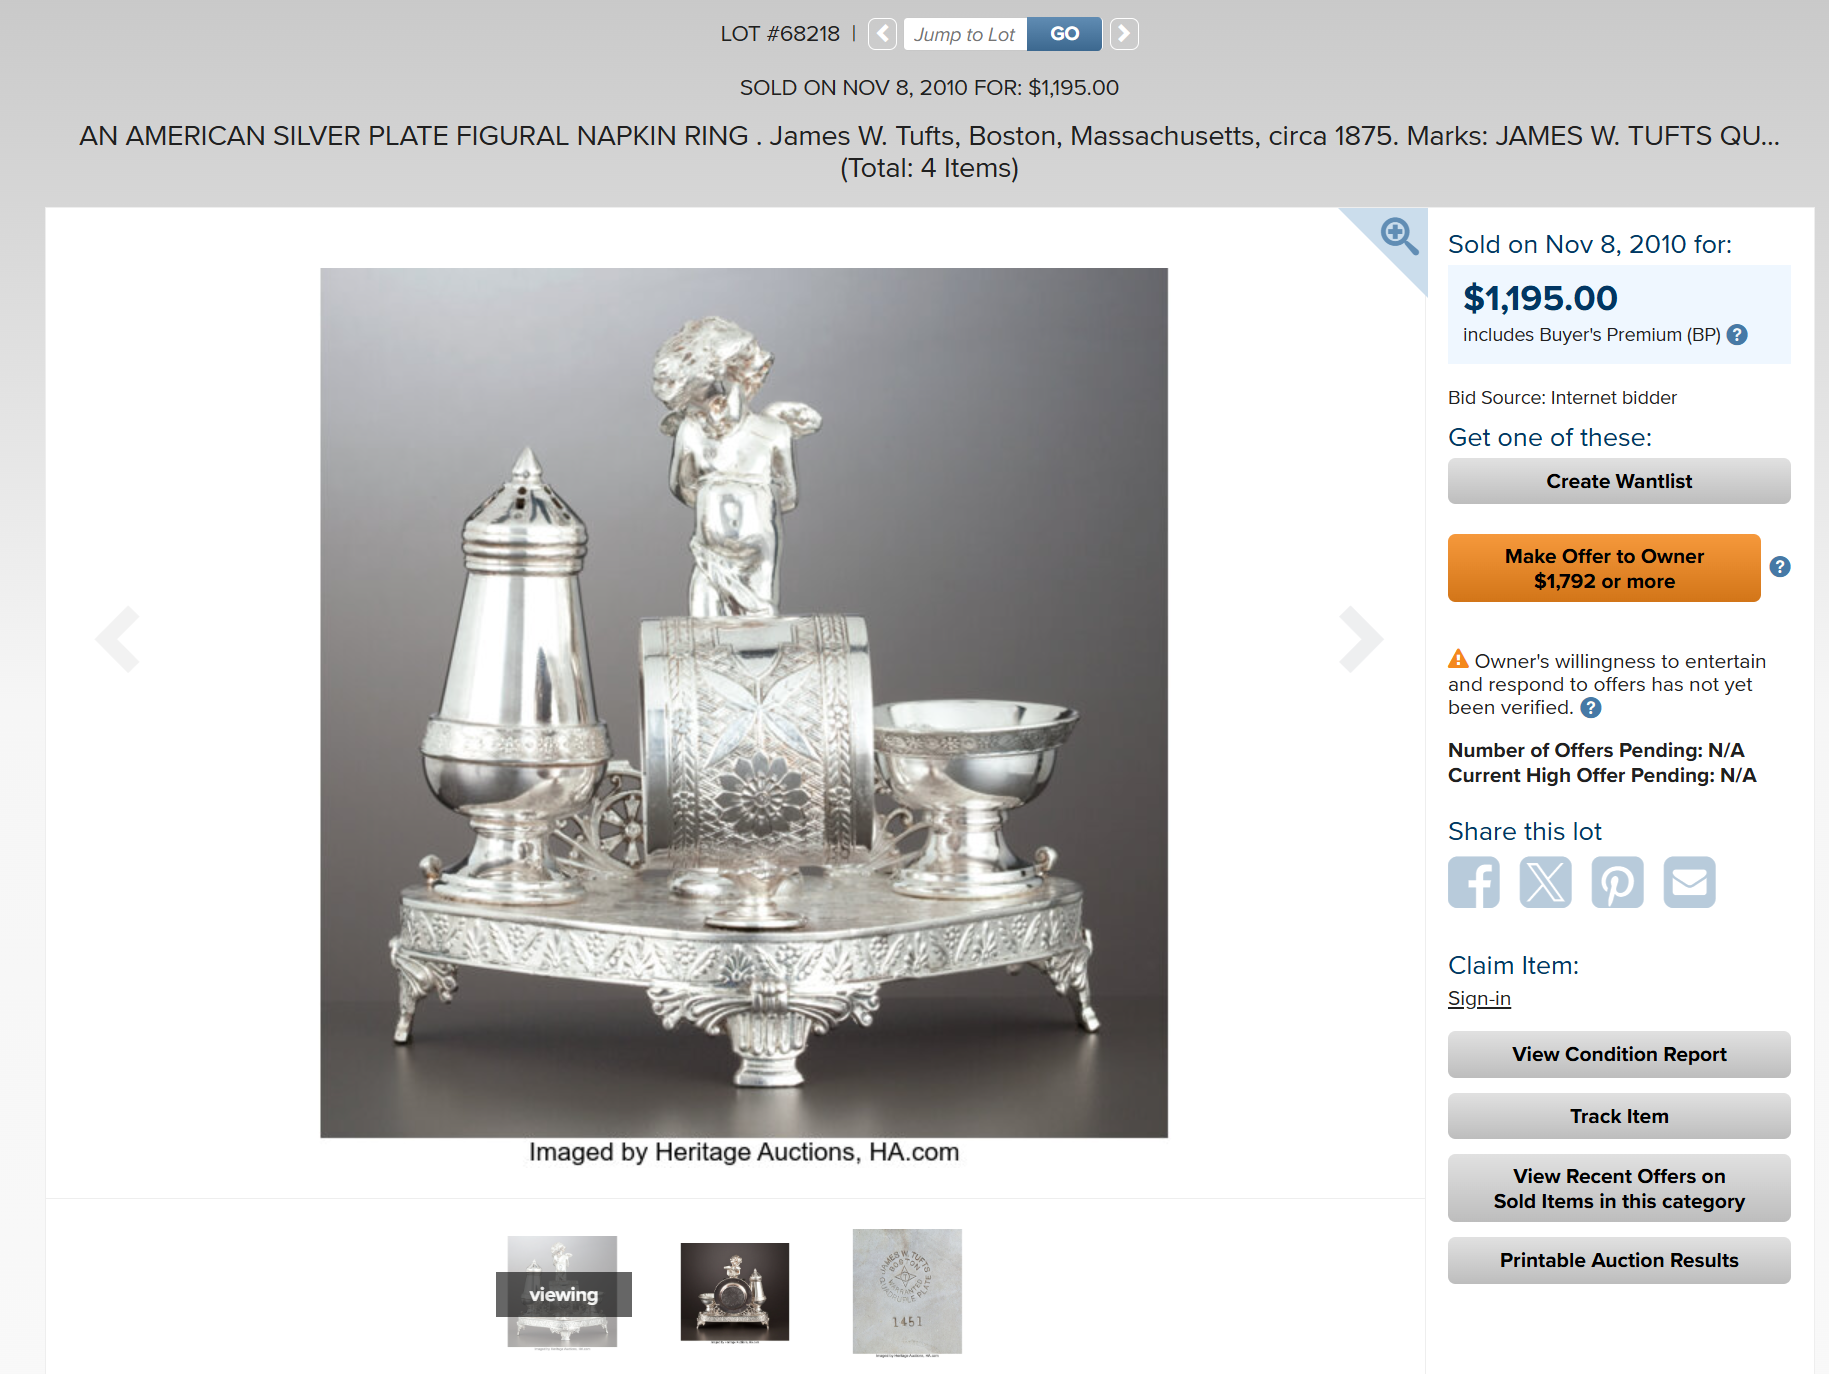Open the magnifier zoom icon on image
The width and height of the screenshot is (1829, 1374).
(1398, 237)
